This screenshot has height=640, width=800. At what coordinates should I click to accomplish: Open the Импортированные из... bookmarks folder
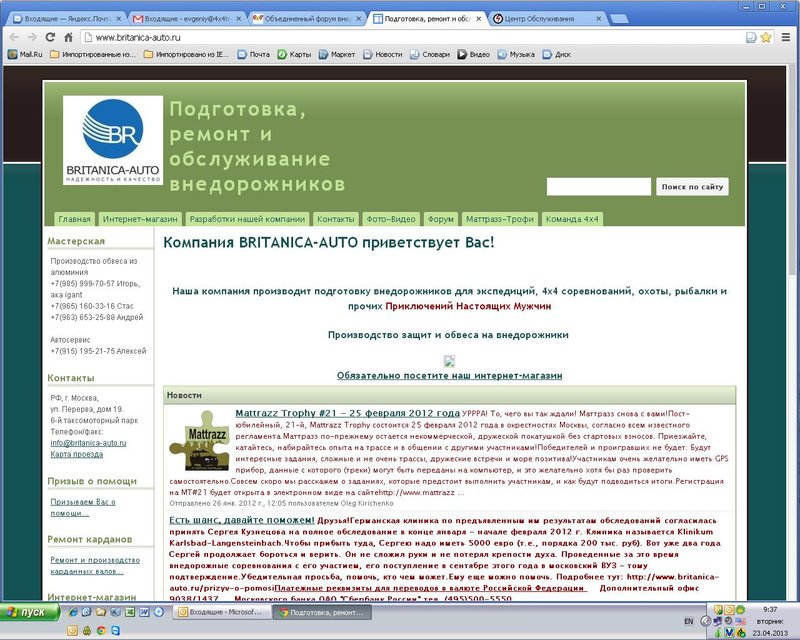pyautogui.click(x=93, y=54)
